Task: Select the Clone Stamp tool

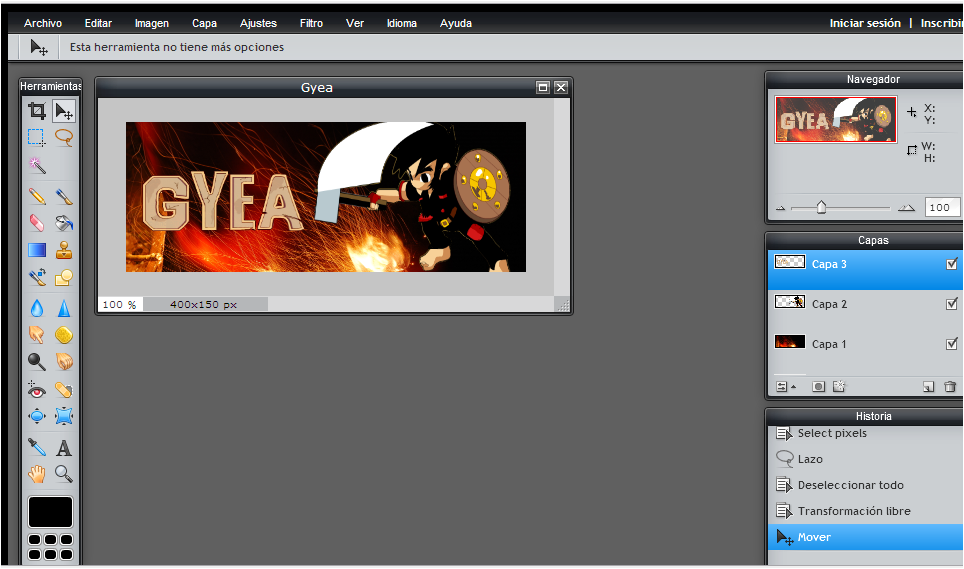Action: pyautogui.click(x=64, y=249)
